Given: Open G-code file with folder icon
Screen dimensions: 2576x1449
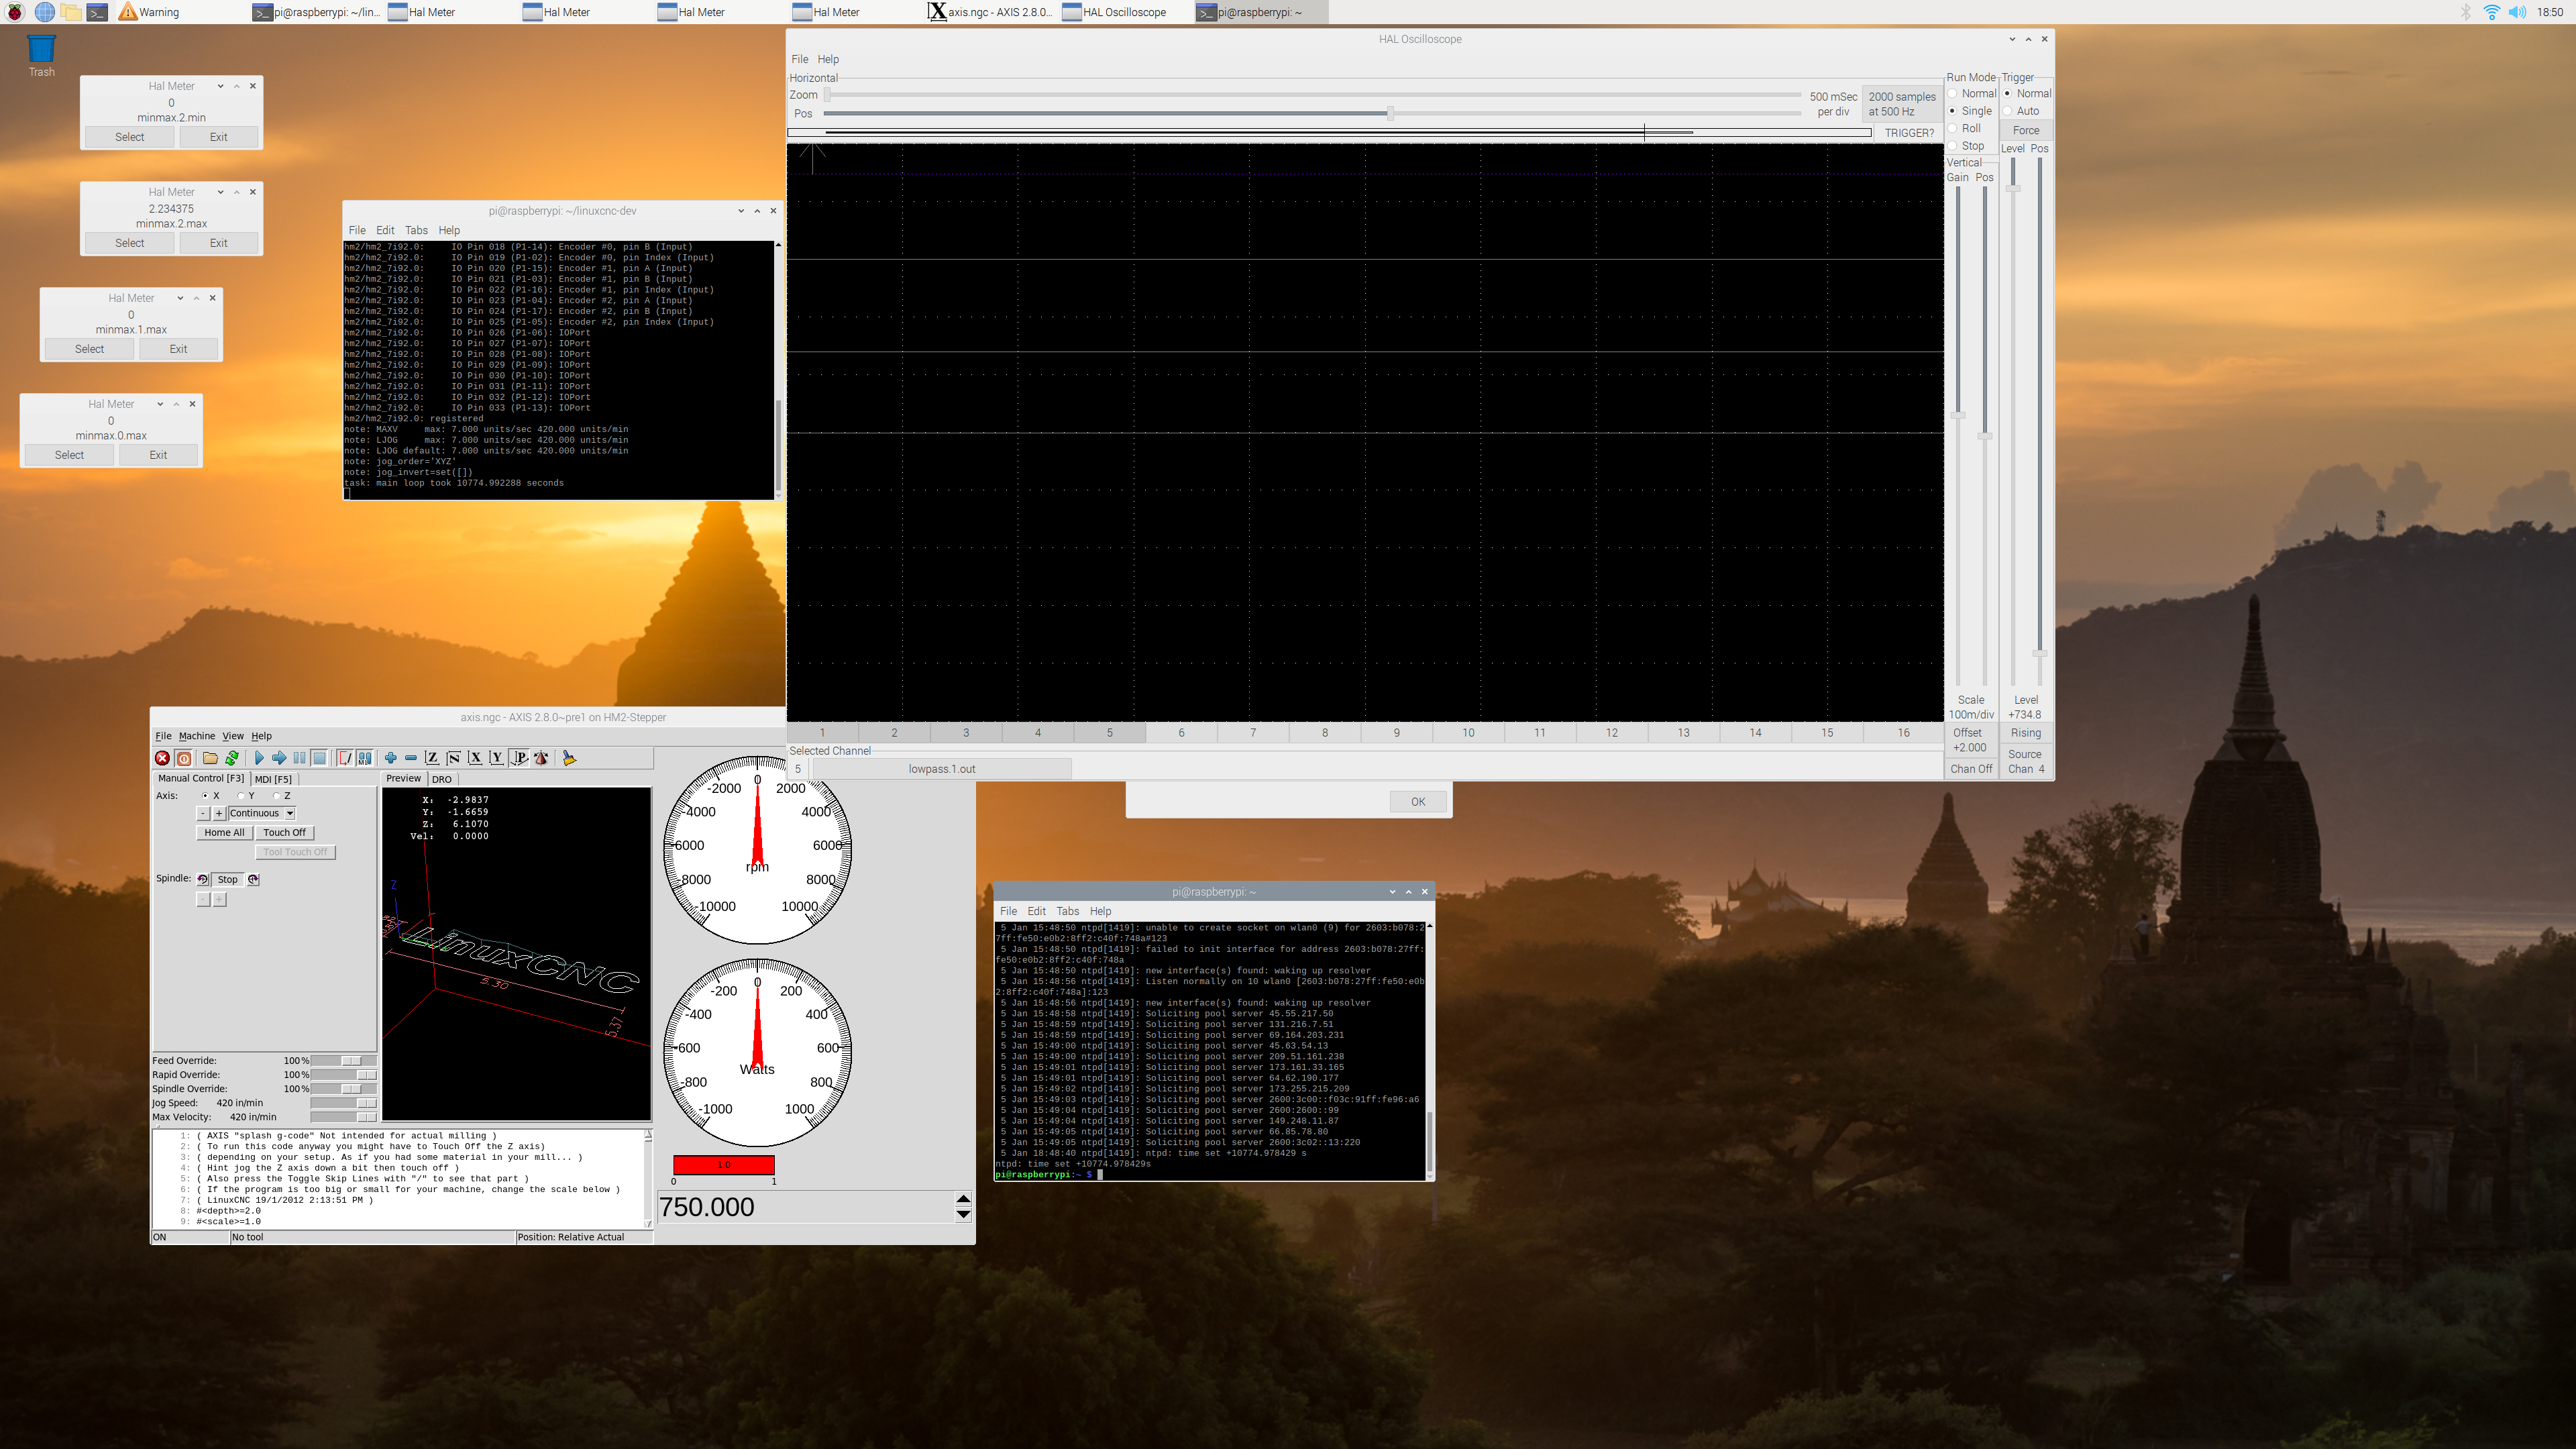Looking at the screenshot, I should 210,758.
